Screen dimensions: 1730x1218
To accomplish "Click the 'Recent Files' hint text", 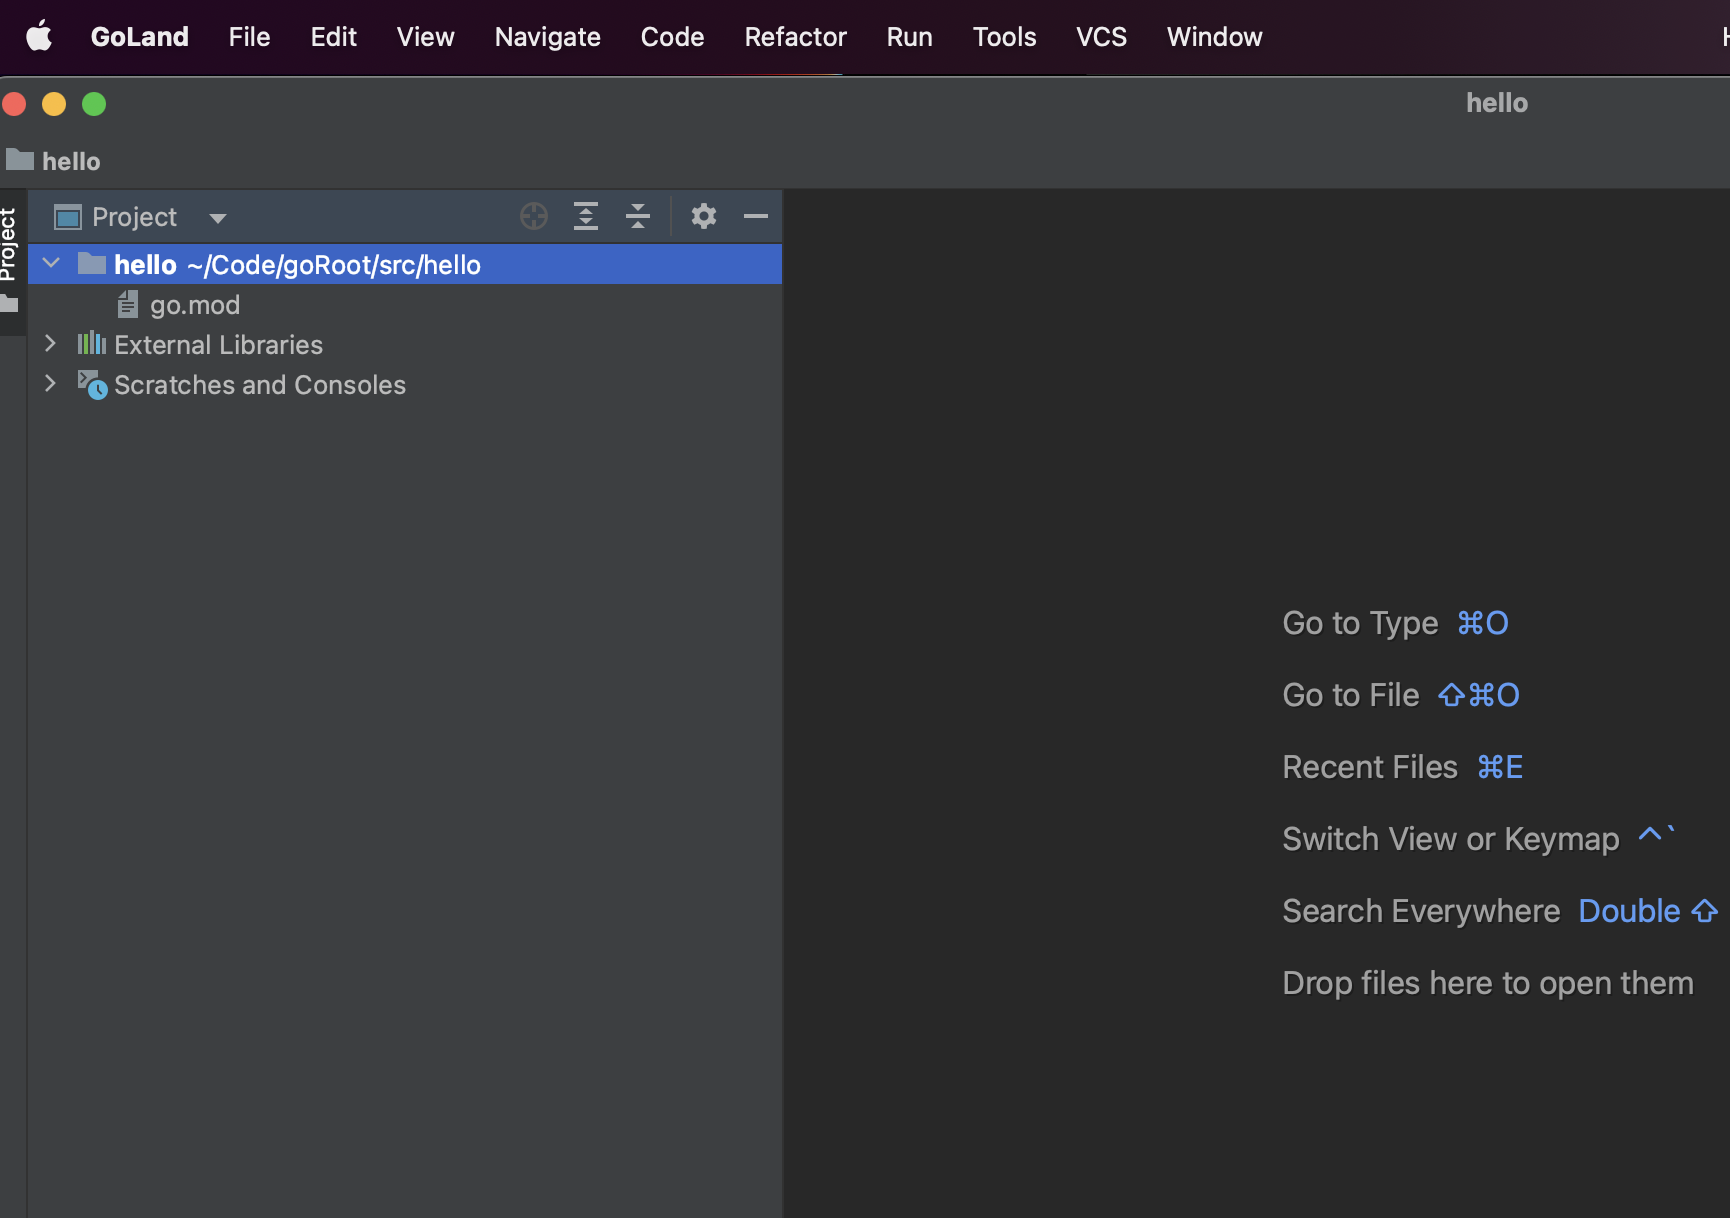I will point(1370,767).
